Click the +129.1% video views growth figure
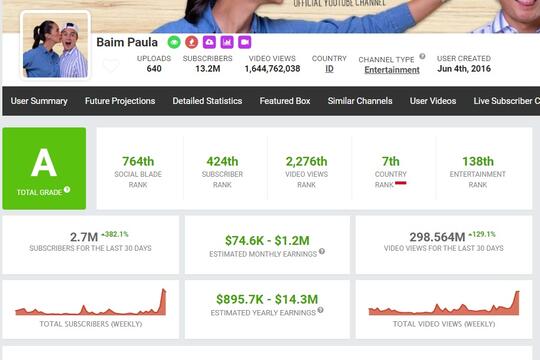 [x=482, y=234]
